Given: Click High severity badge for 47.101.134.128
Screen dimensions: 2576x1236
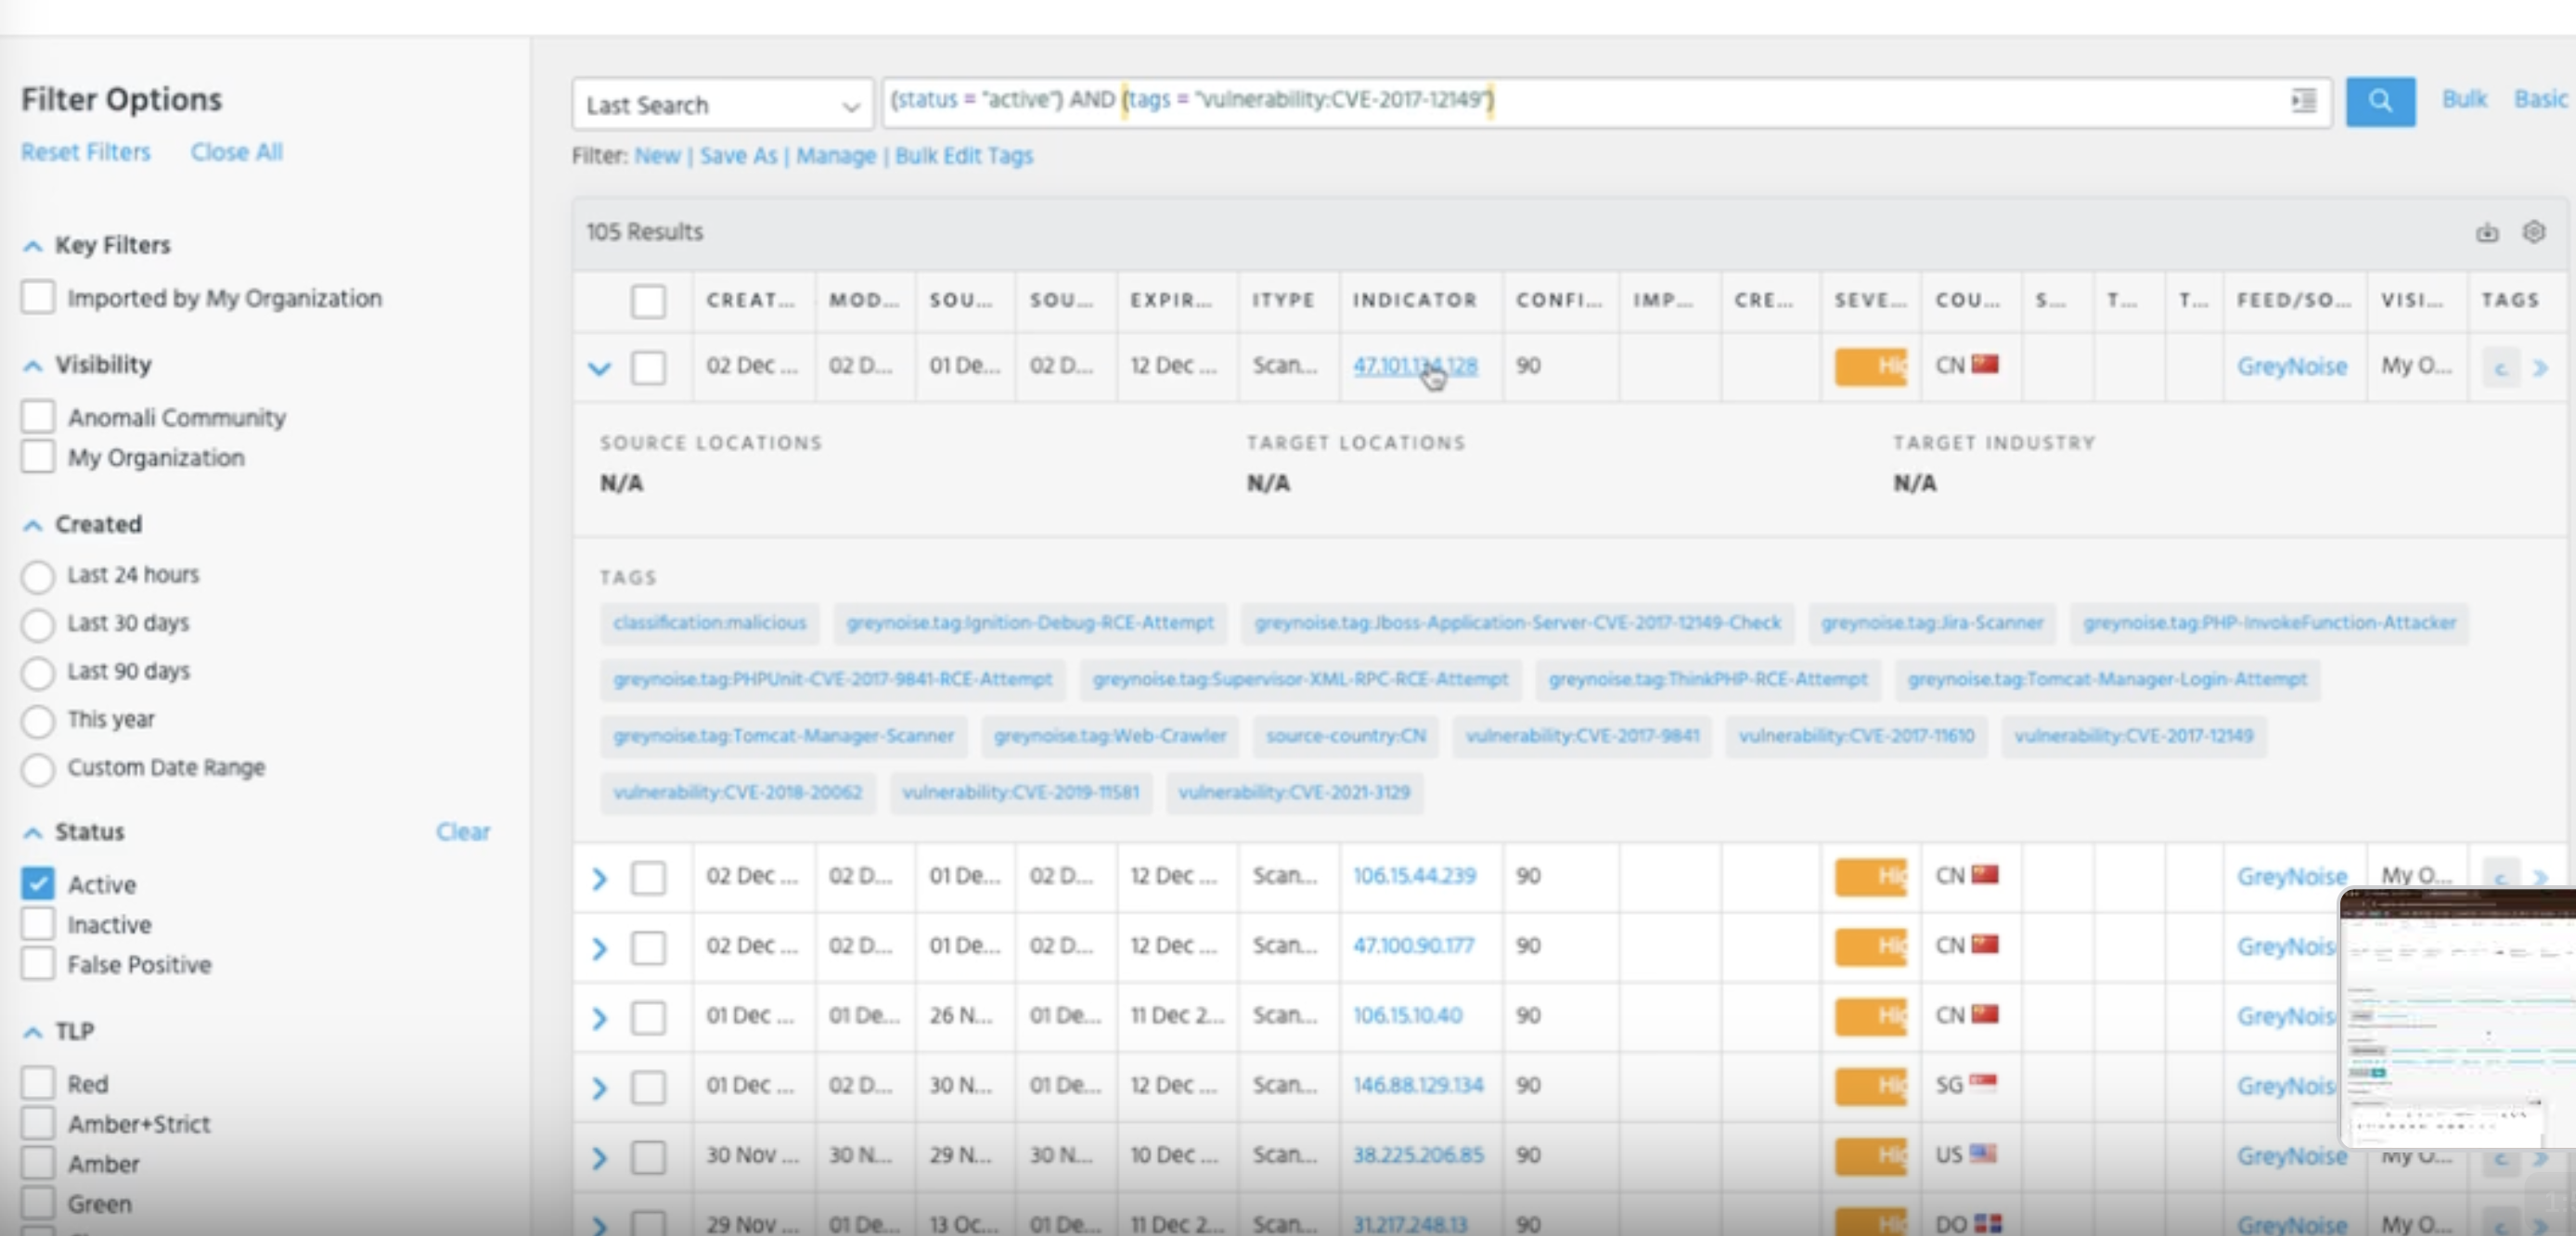Looking at the screenshot, I should pyautogui.click(x=1870, y=367).
